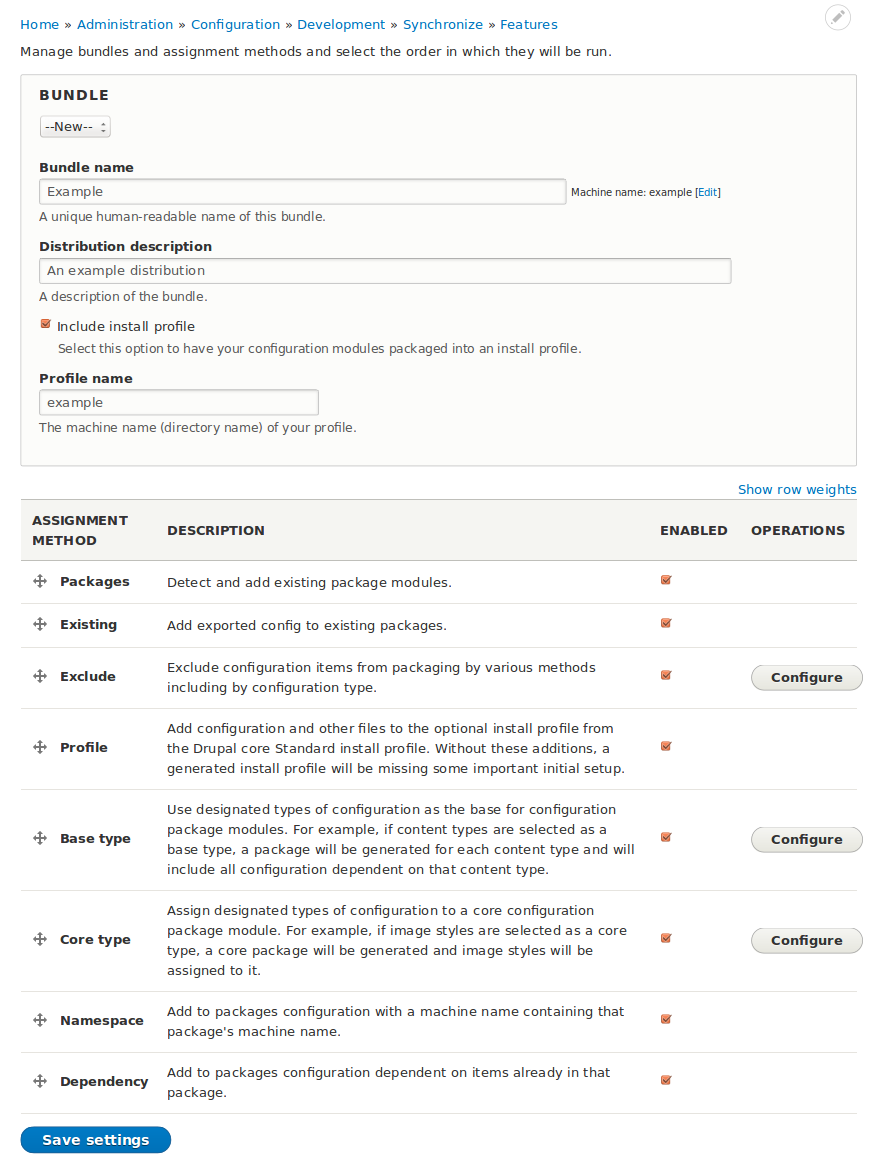Disable the Dependency assignment method checkbox

666,1080
